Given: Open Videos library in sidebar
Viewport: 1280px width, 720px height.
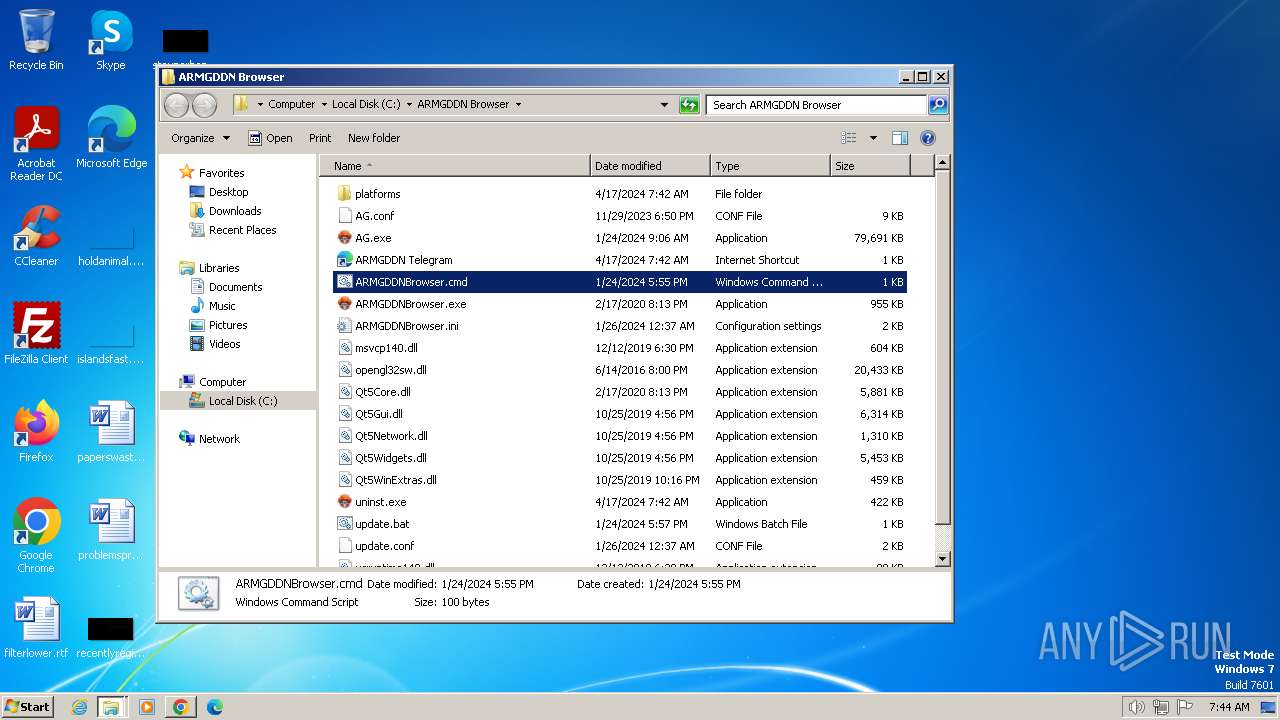Looking at the screenshot, I should pos(224,344).
